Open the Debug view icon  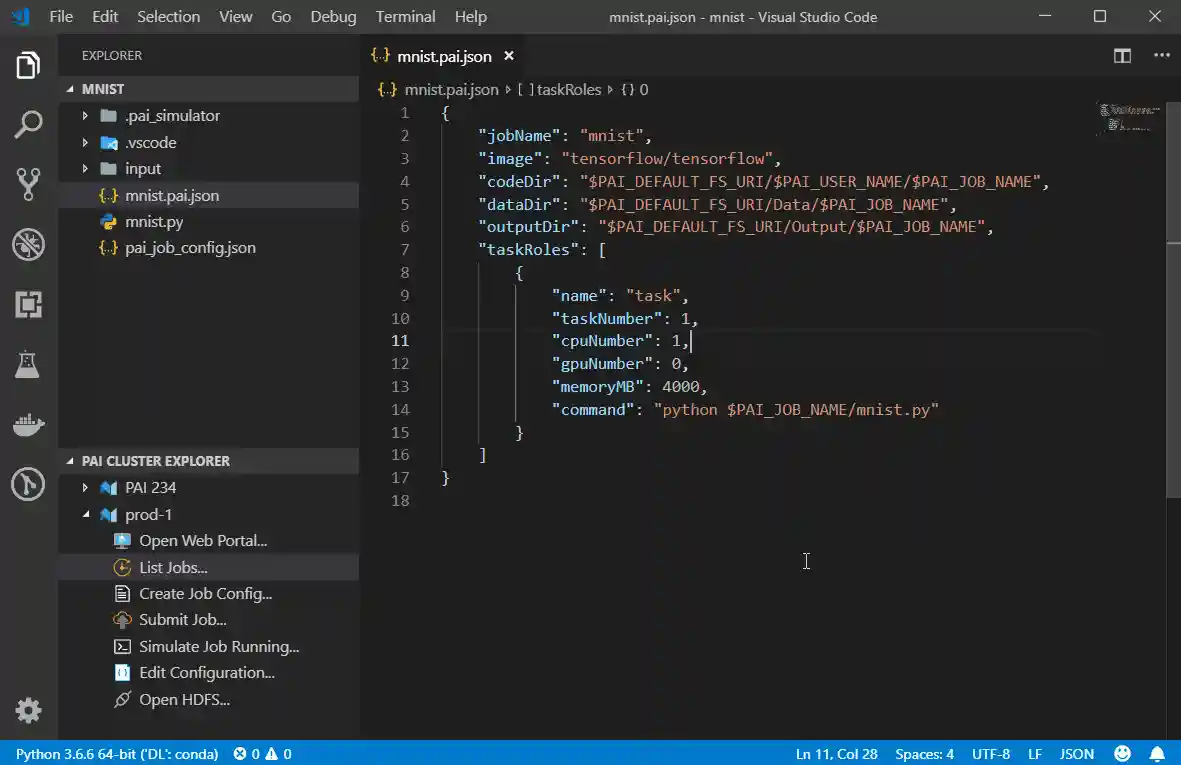coord(28,244)
